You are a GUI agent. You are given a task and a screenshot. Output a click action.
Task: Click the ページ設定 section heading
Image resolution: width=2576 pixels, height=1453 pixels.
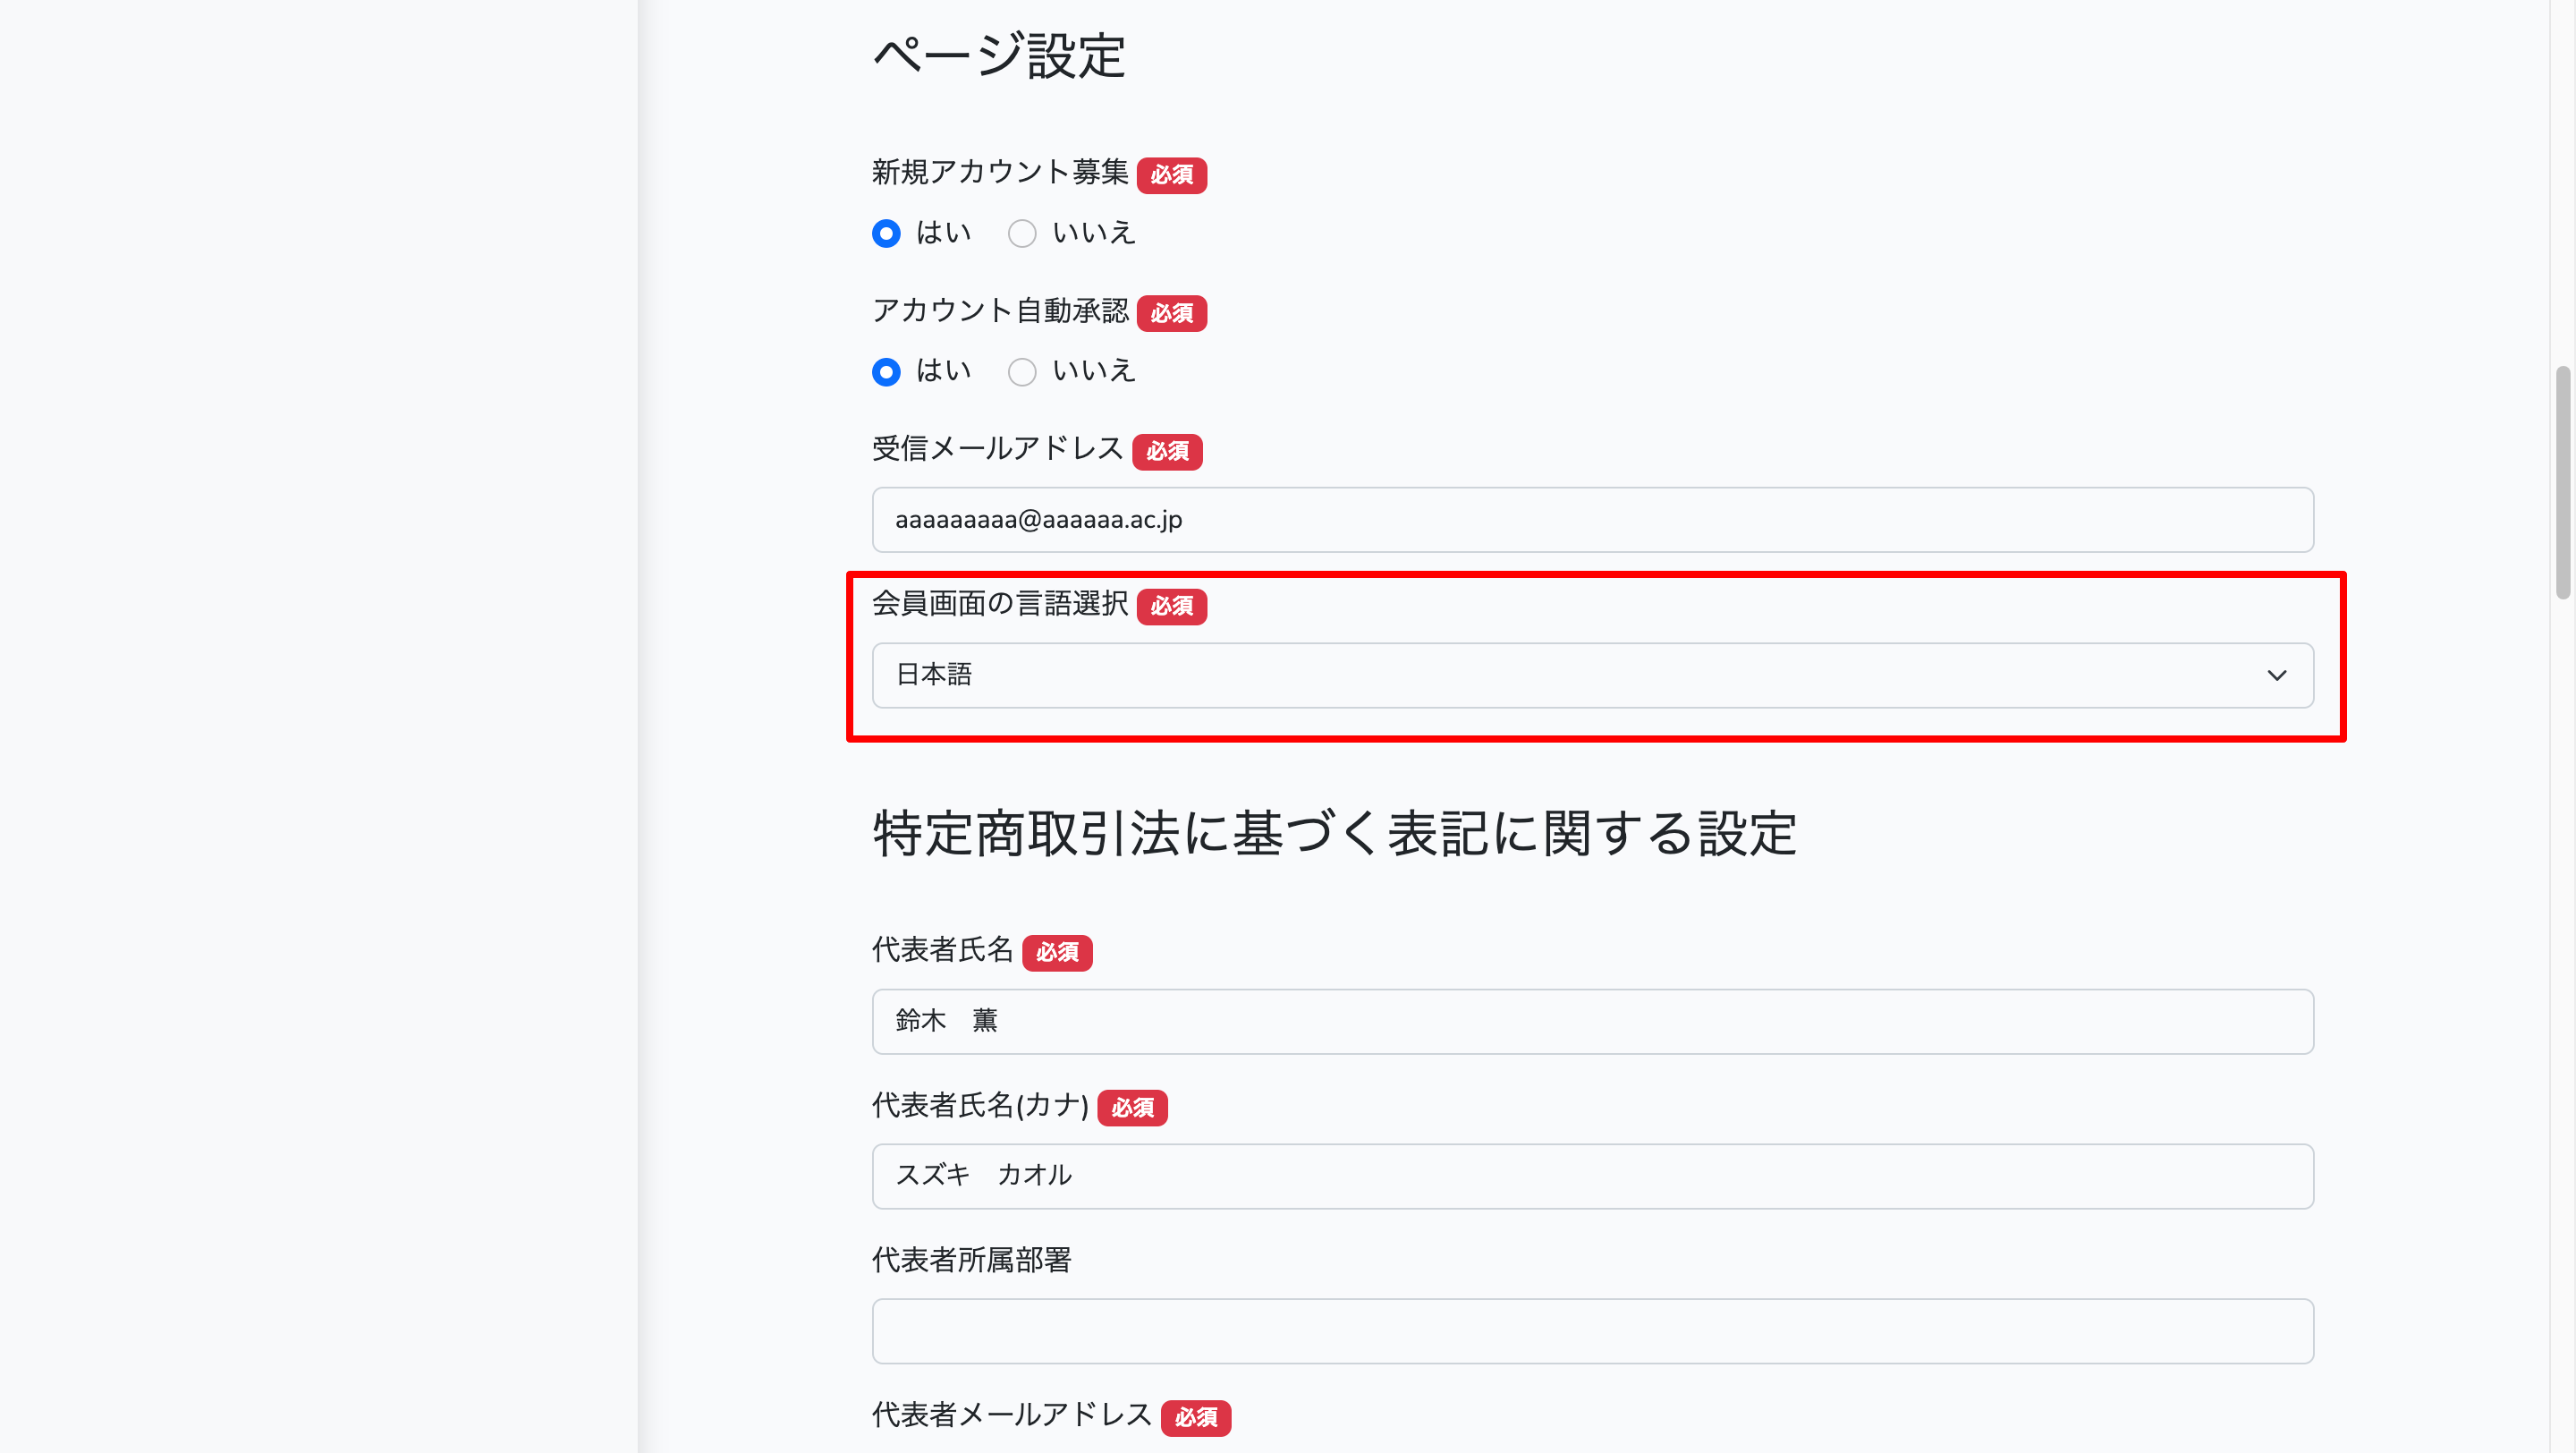tap(999, 56)
